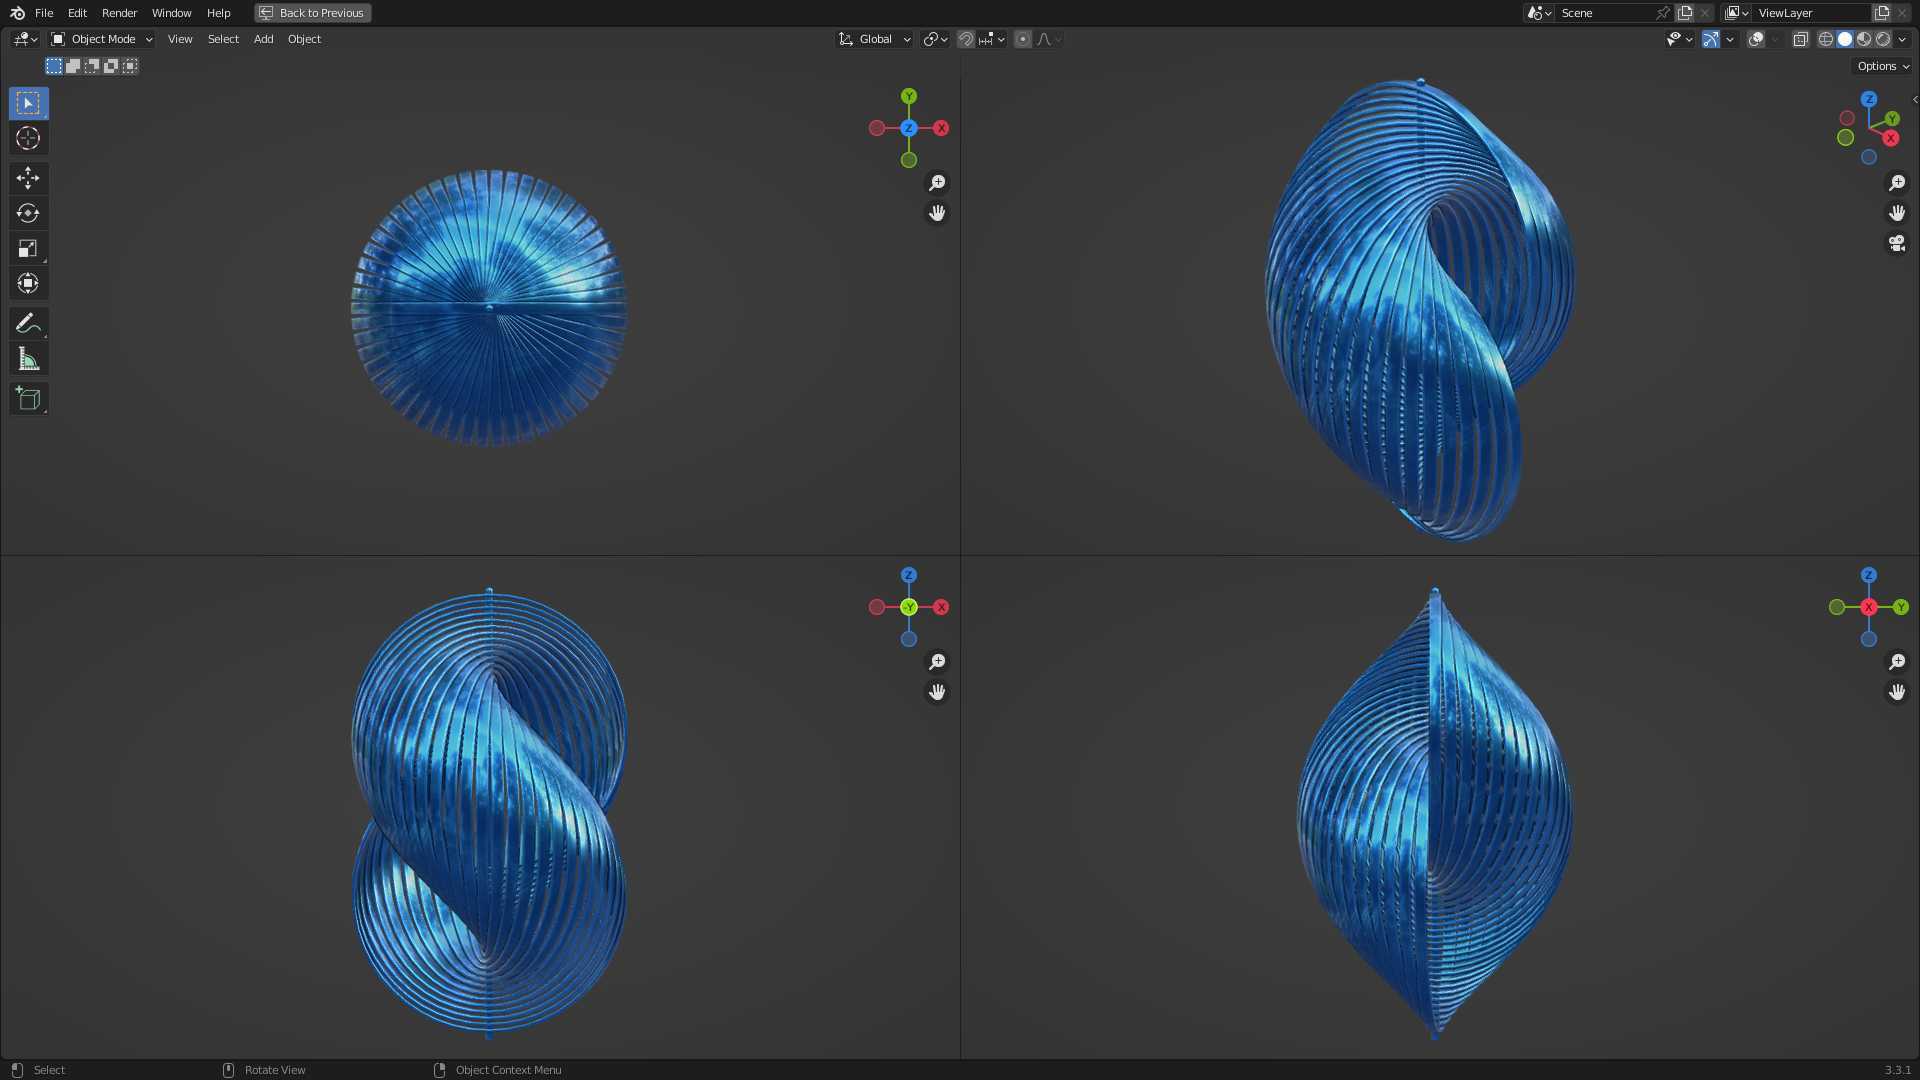Toggle viewport gizmos display
The width and height of the screenshot is (1920, 1080).
coord(1711,39)
